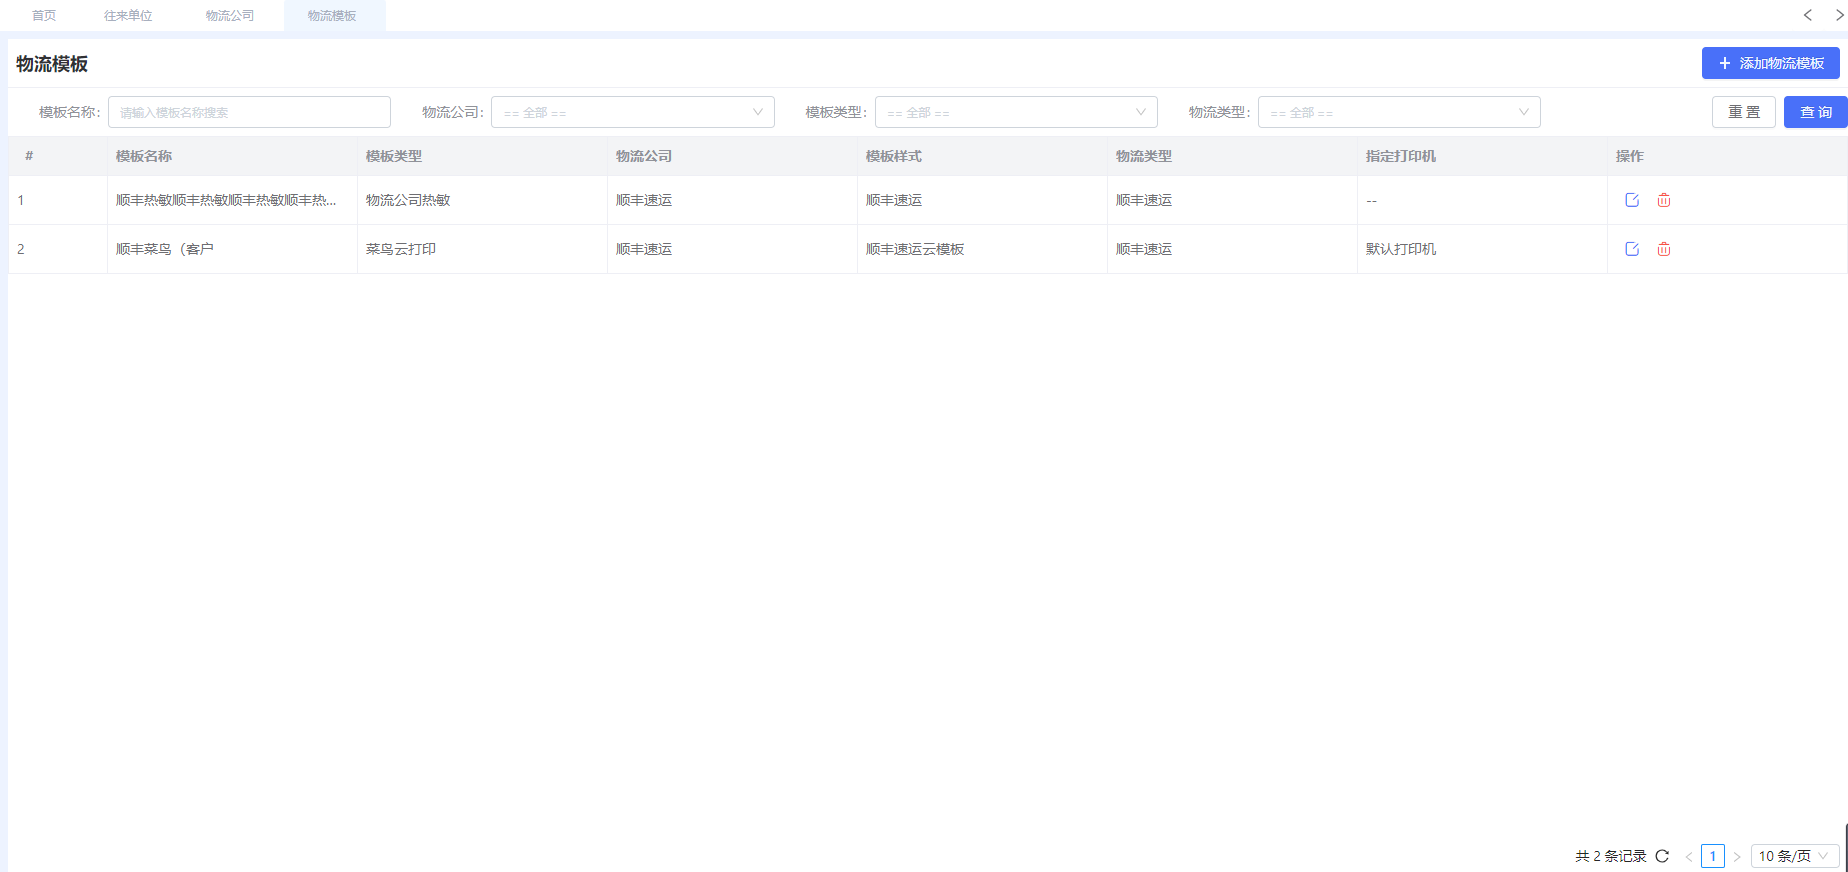
Task: Edit the first template row
Action: tap(1632, 200)
